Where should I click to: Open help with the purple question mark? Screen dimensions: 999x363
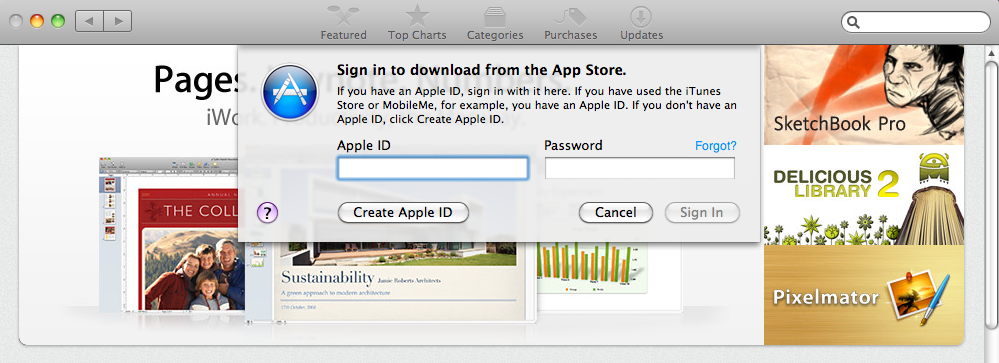(x=268, y=212)
